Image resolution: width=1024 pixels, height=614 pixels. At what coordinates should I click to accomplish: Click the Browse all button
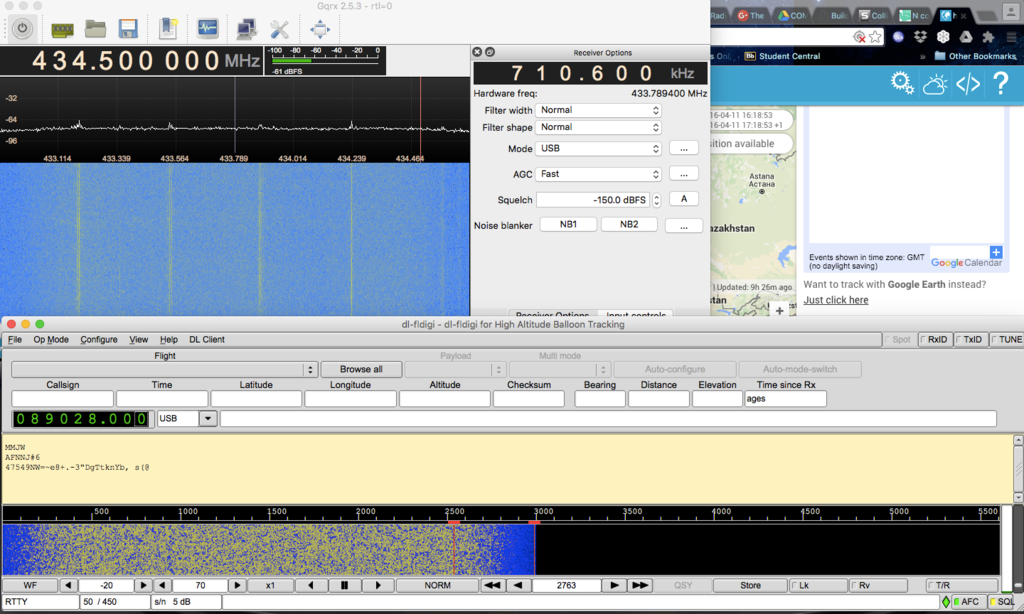coord(360,369)
